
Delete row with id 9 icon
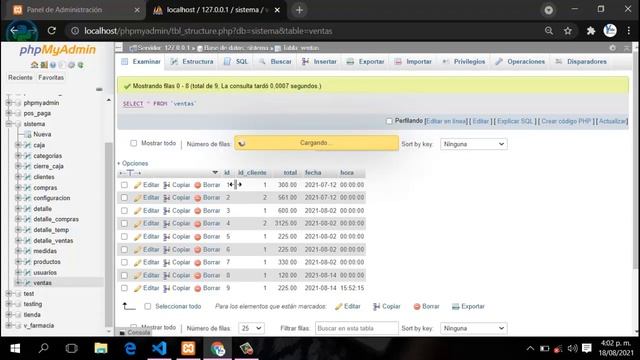(198, 289)
